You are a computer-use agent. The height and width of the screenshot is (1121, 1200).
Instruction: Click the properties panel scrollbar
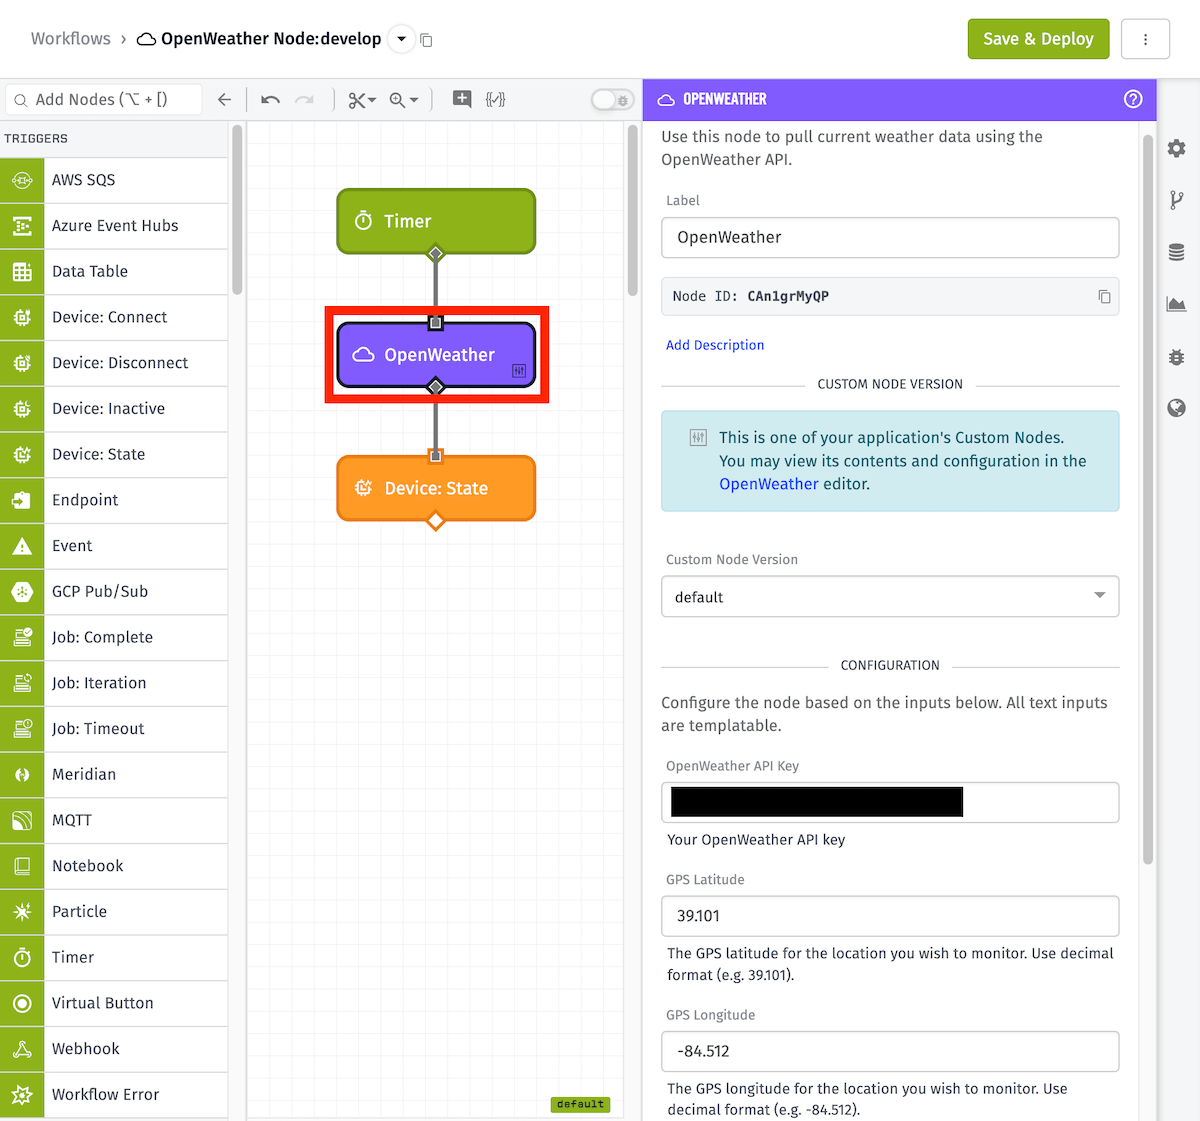click(1148, 499)
